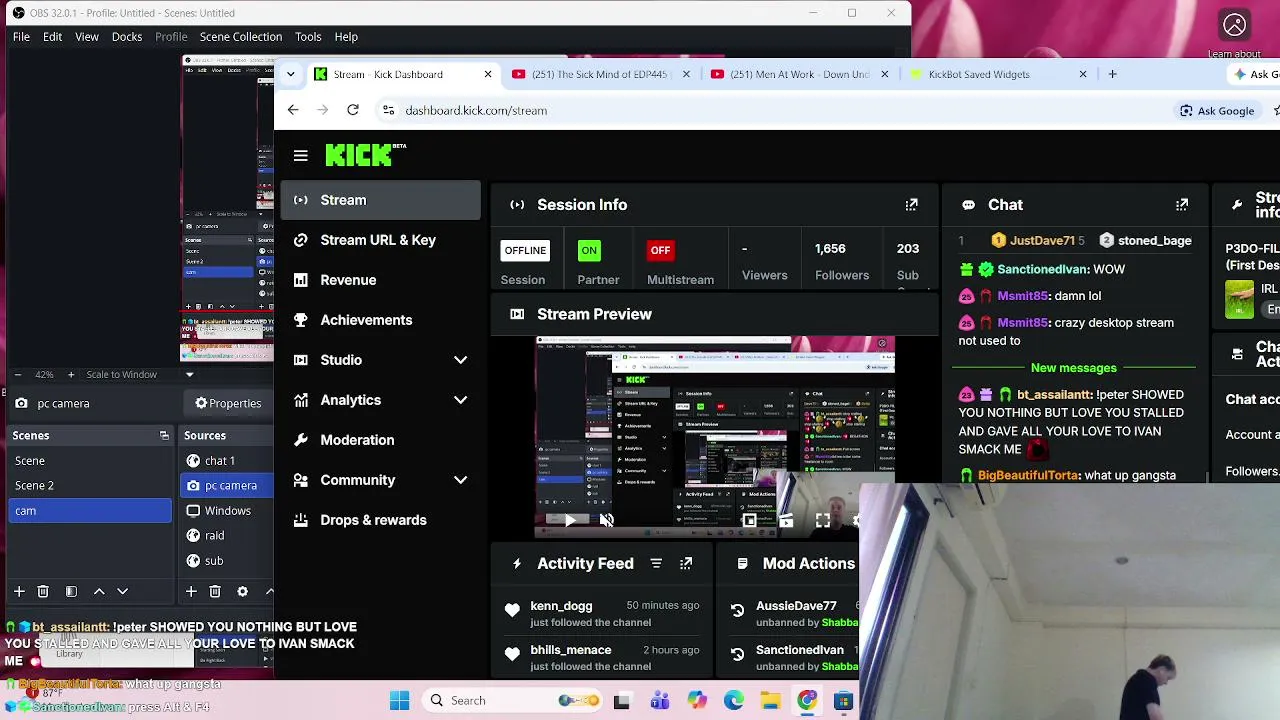Open the OBS Help menu
The image size is (1280, 720).
click(346, 37)
